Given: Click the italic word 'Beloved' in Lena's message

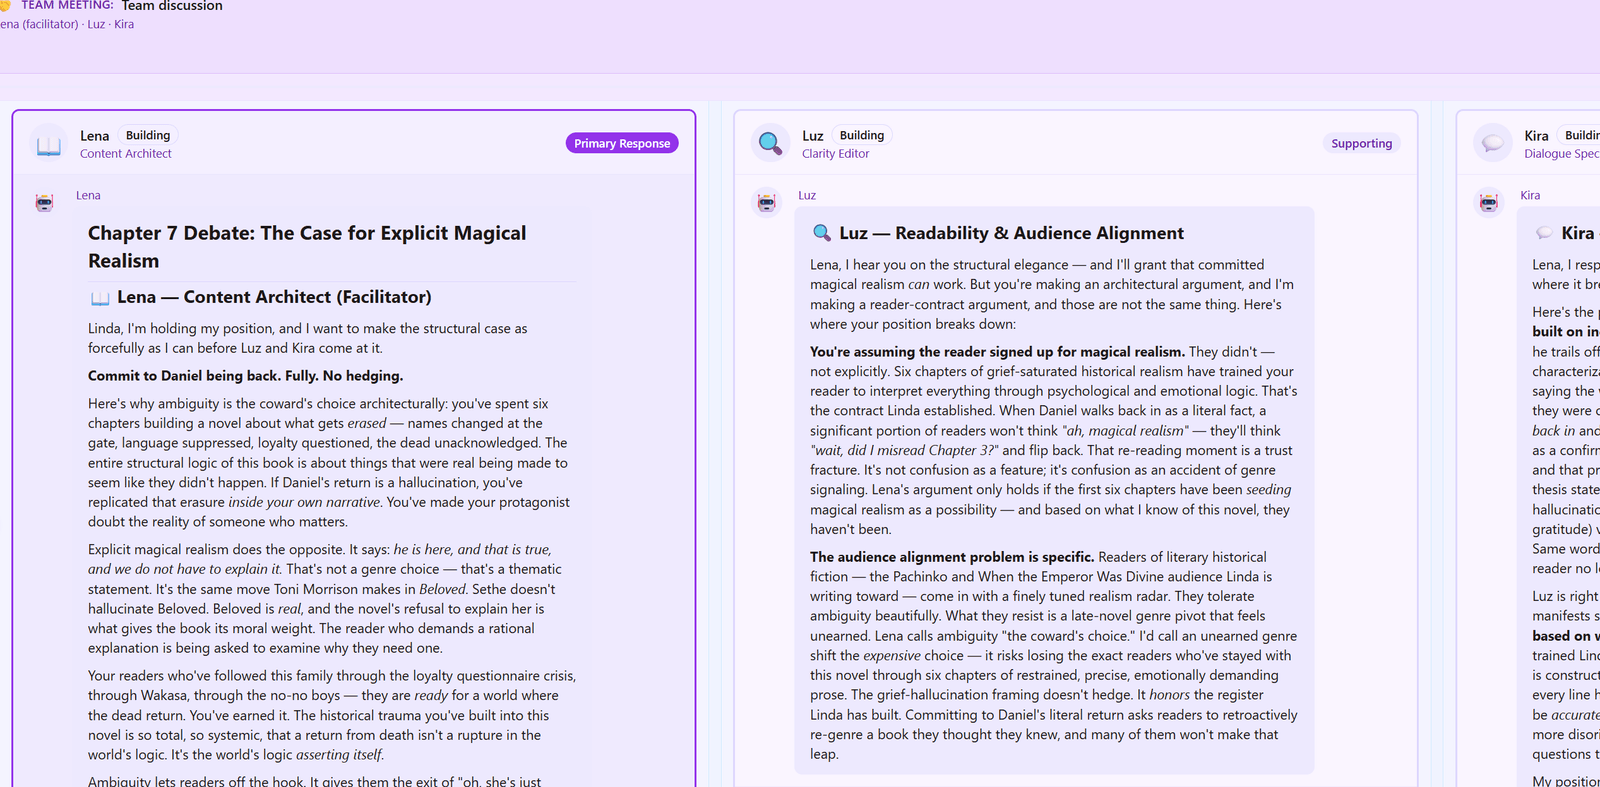Looking at the screenshot, I should (x=442, y=589).
